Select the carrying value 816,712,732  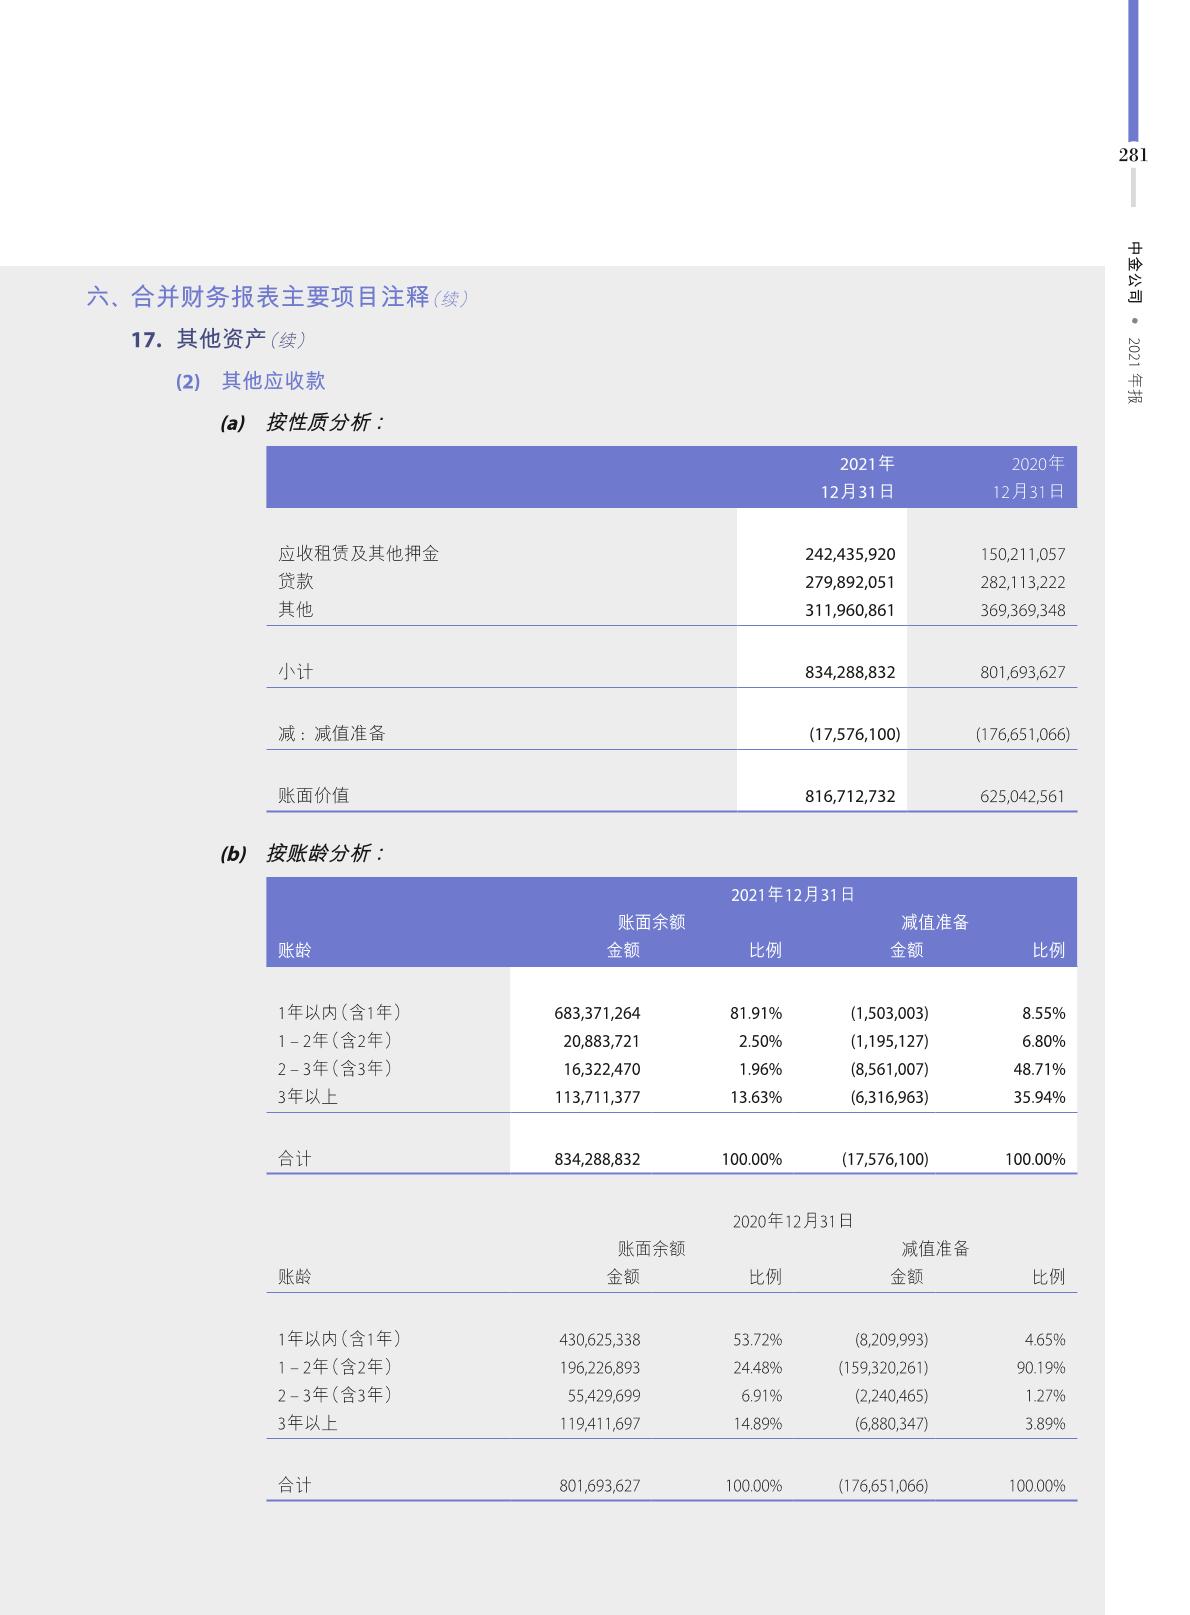point(850,796)
